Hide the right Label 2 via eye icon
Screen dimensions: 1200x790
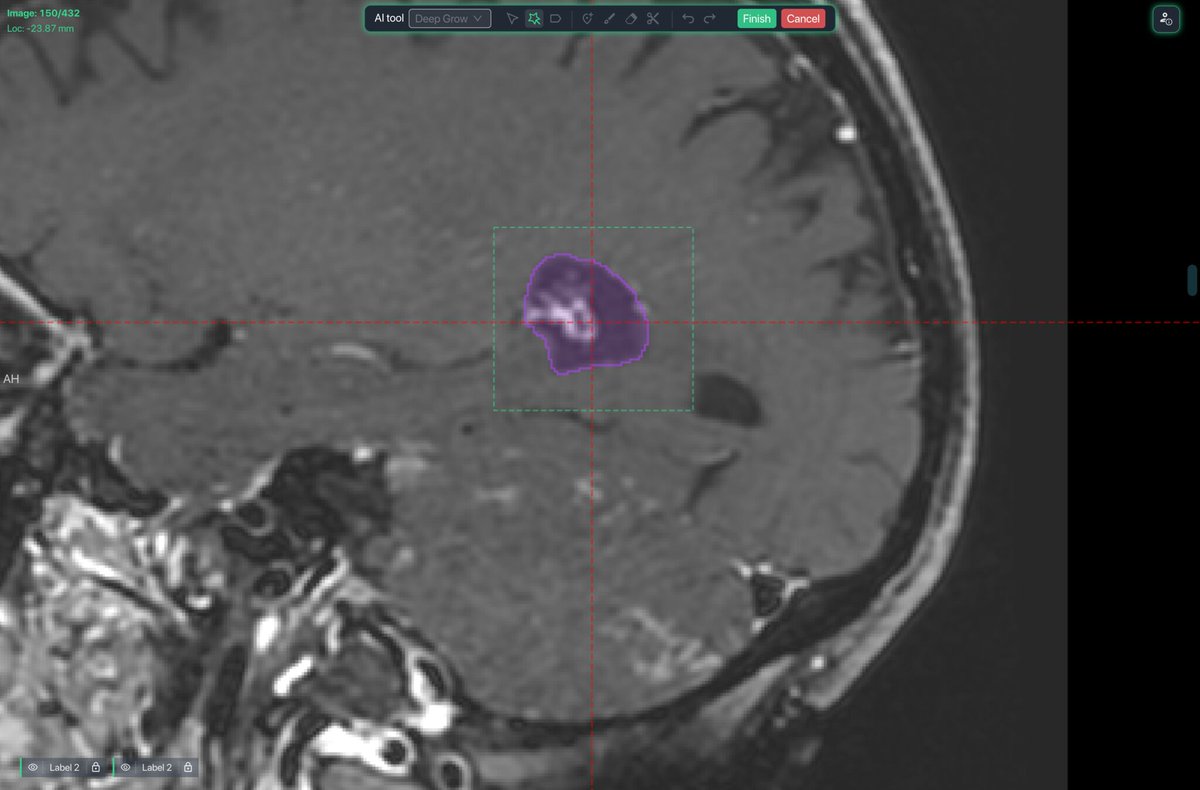126,768
